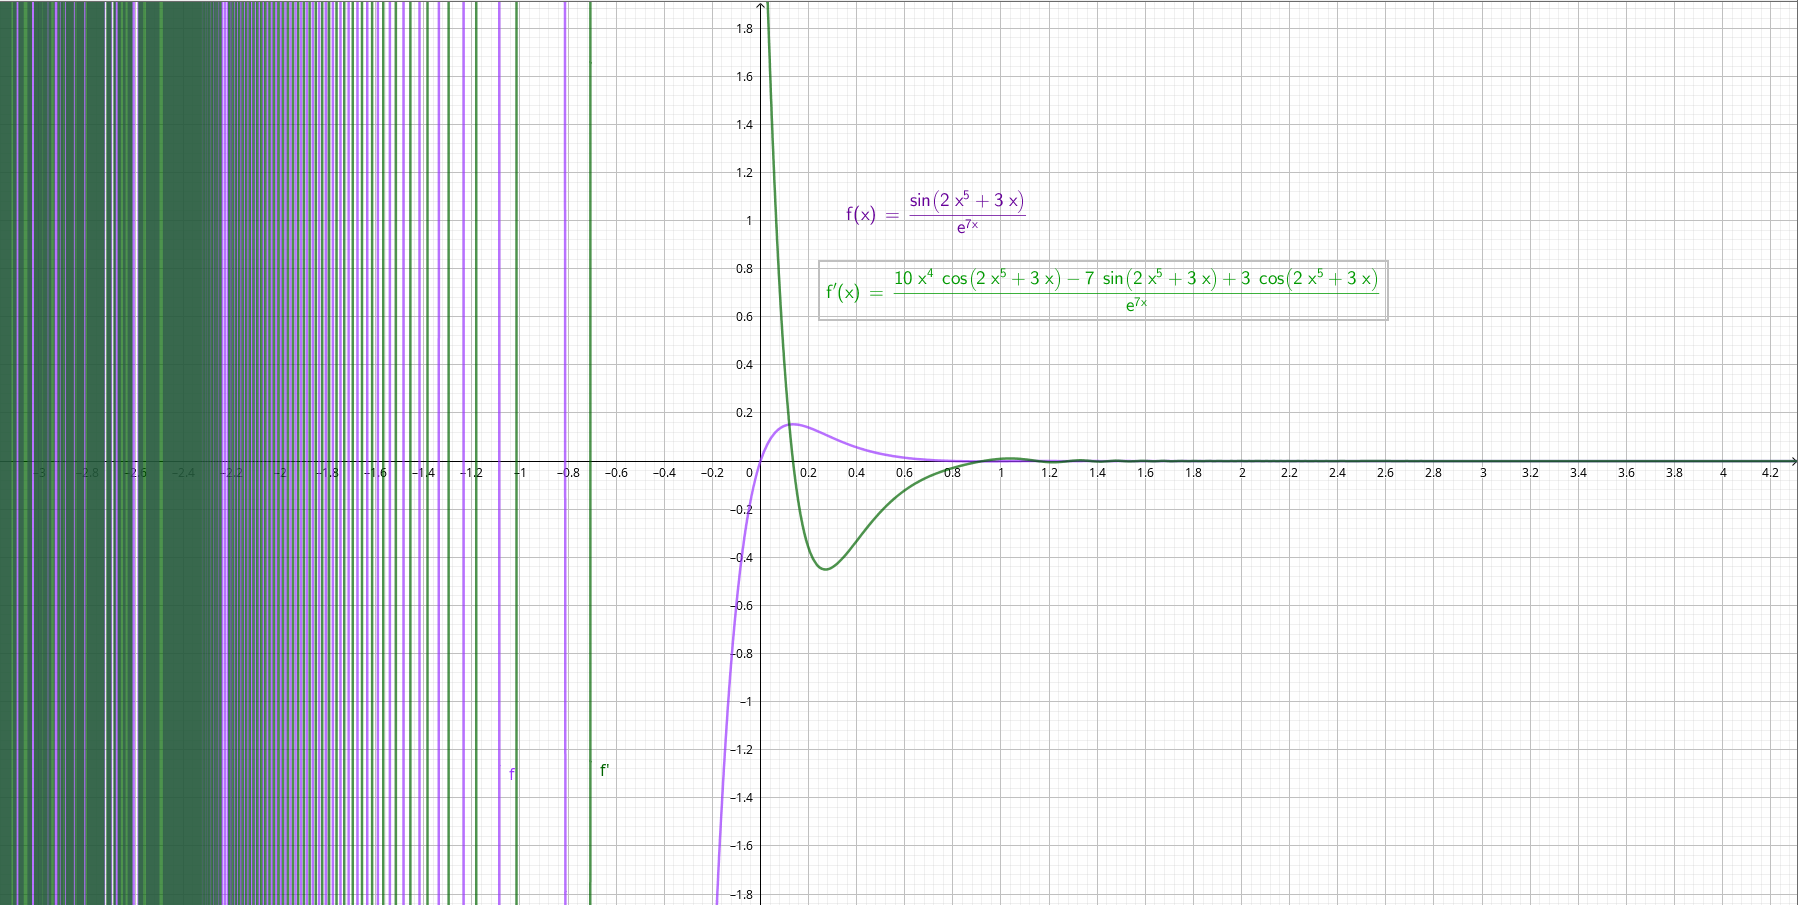
Task: Click the y-axis tick label 0.8
Action: coord(744,269)
